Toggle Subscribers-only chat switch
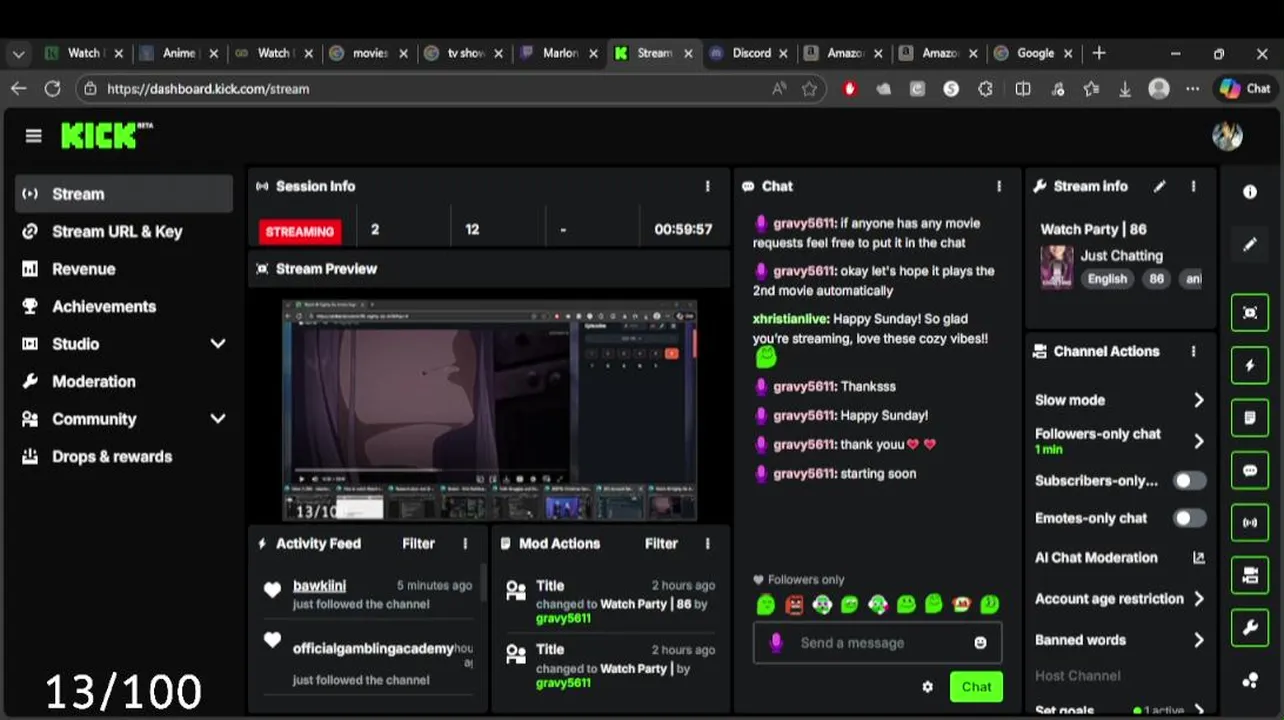1284x720 pixels. click(1189, 481)
